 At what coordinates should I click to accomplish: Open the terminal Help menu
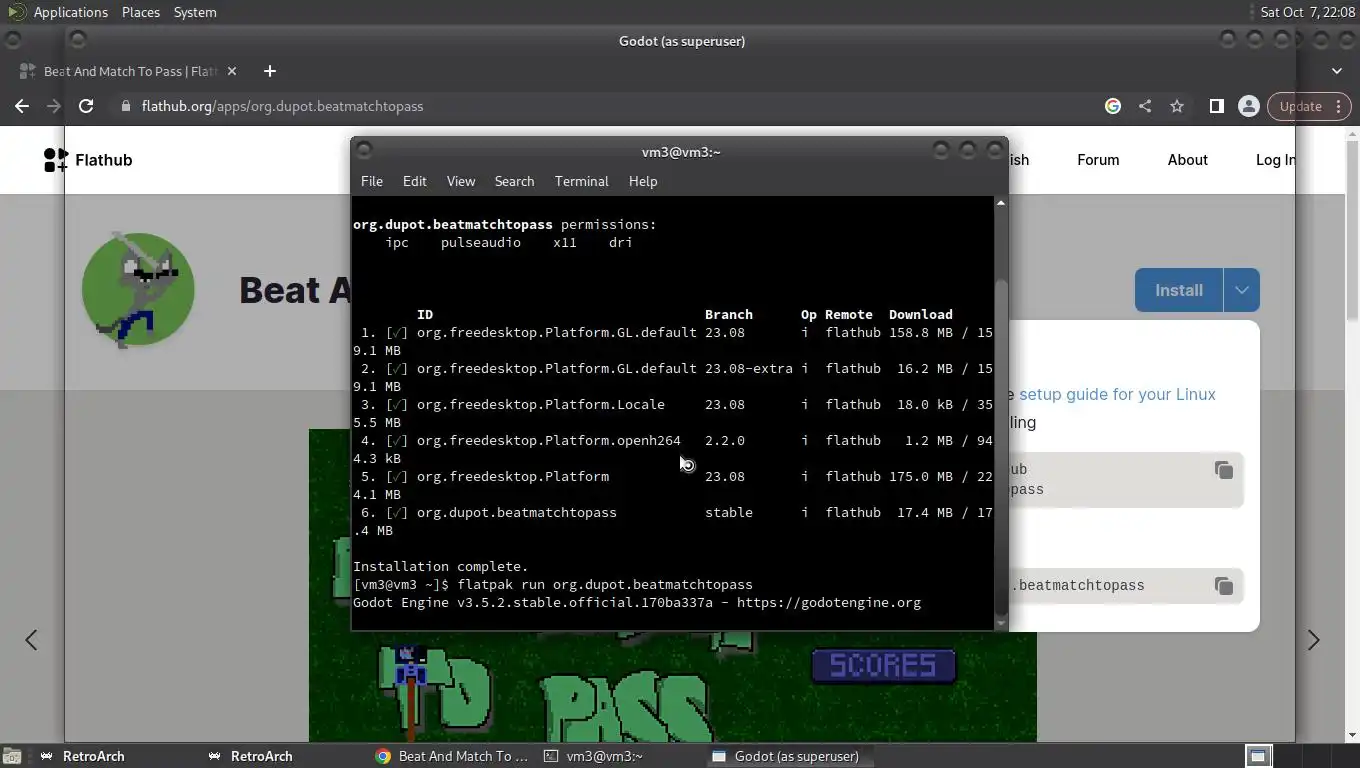pyautogui.click(x=643, y=181)
